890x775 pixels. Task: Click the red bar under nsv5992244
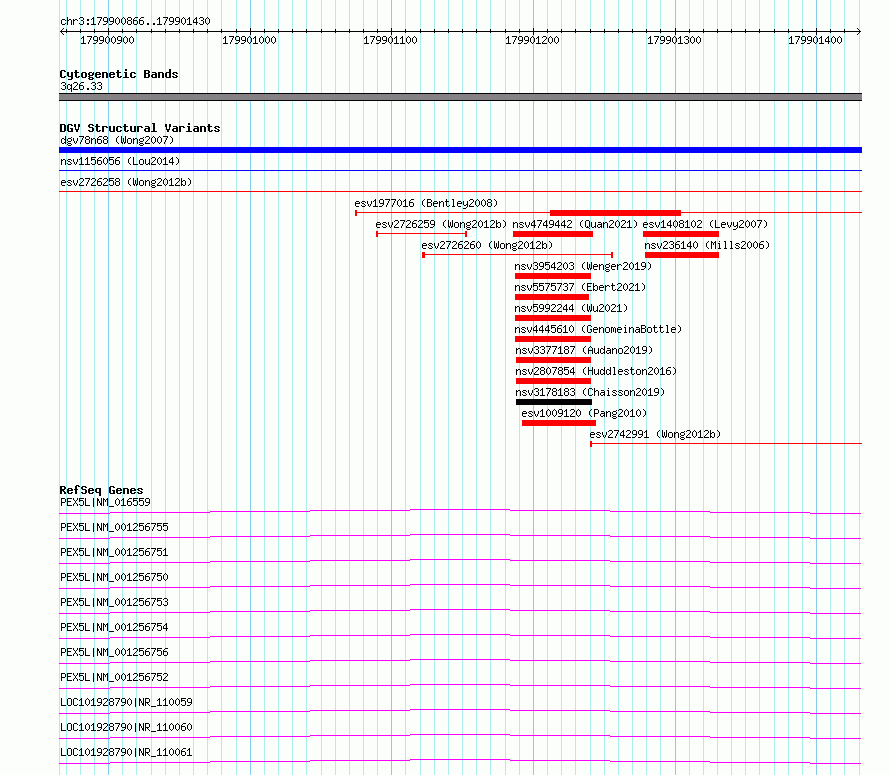[x=553, y=318]
